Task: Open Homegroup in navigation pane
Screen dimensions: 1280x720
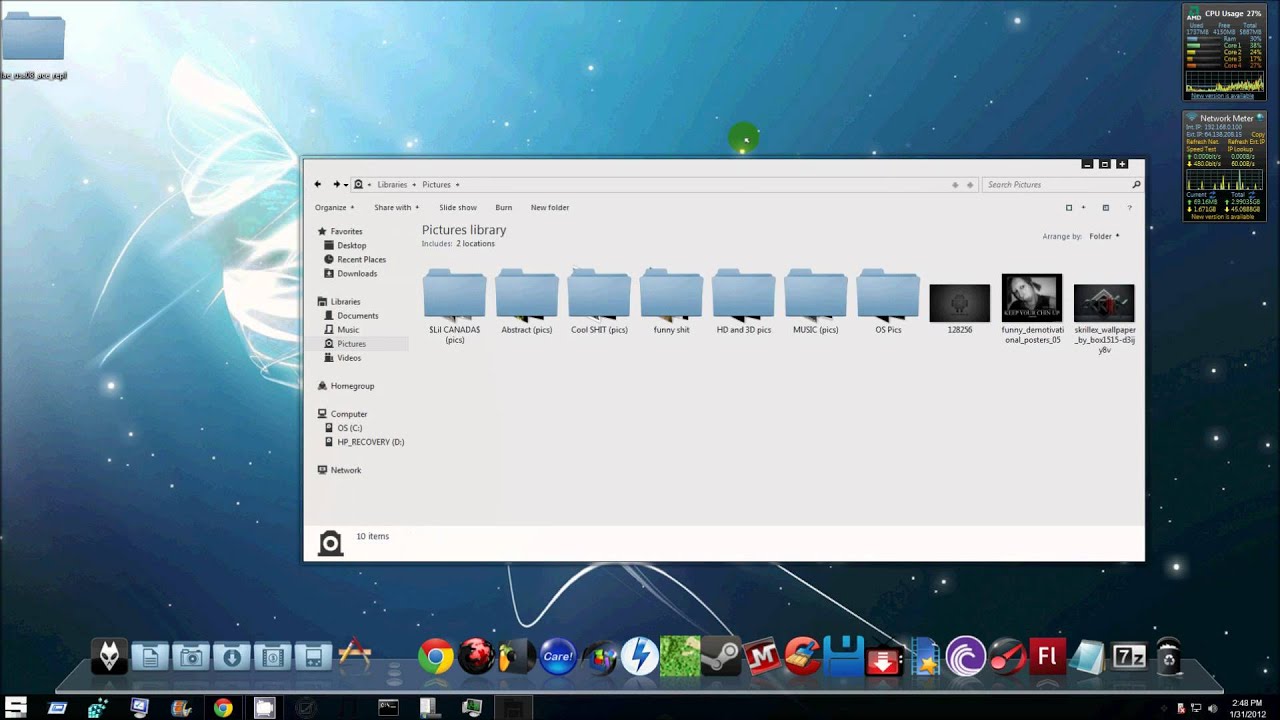Action: click(x=352, y=386)
